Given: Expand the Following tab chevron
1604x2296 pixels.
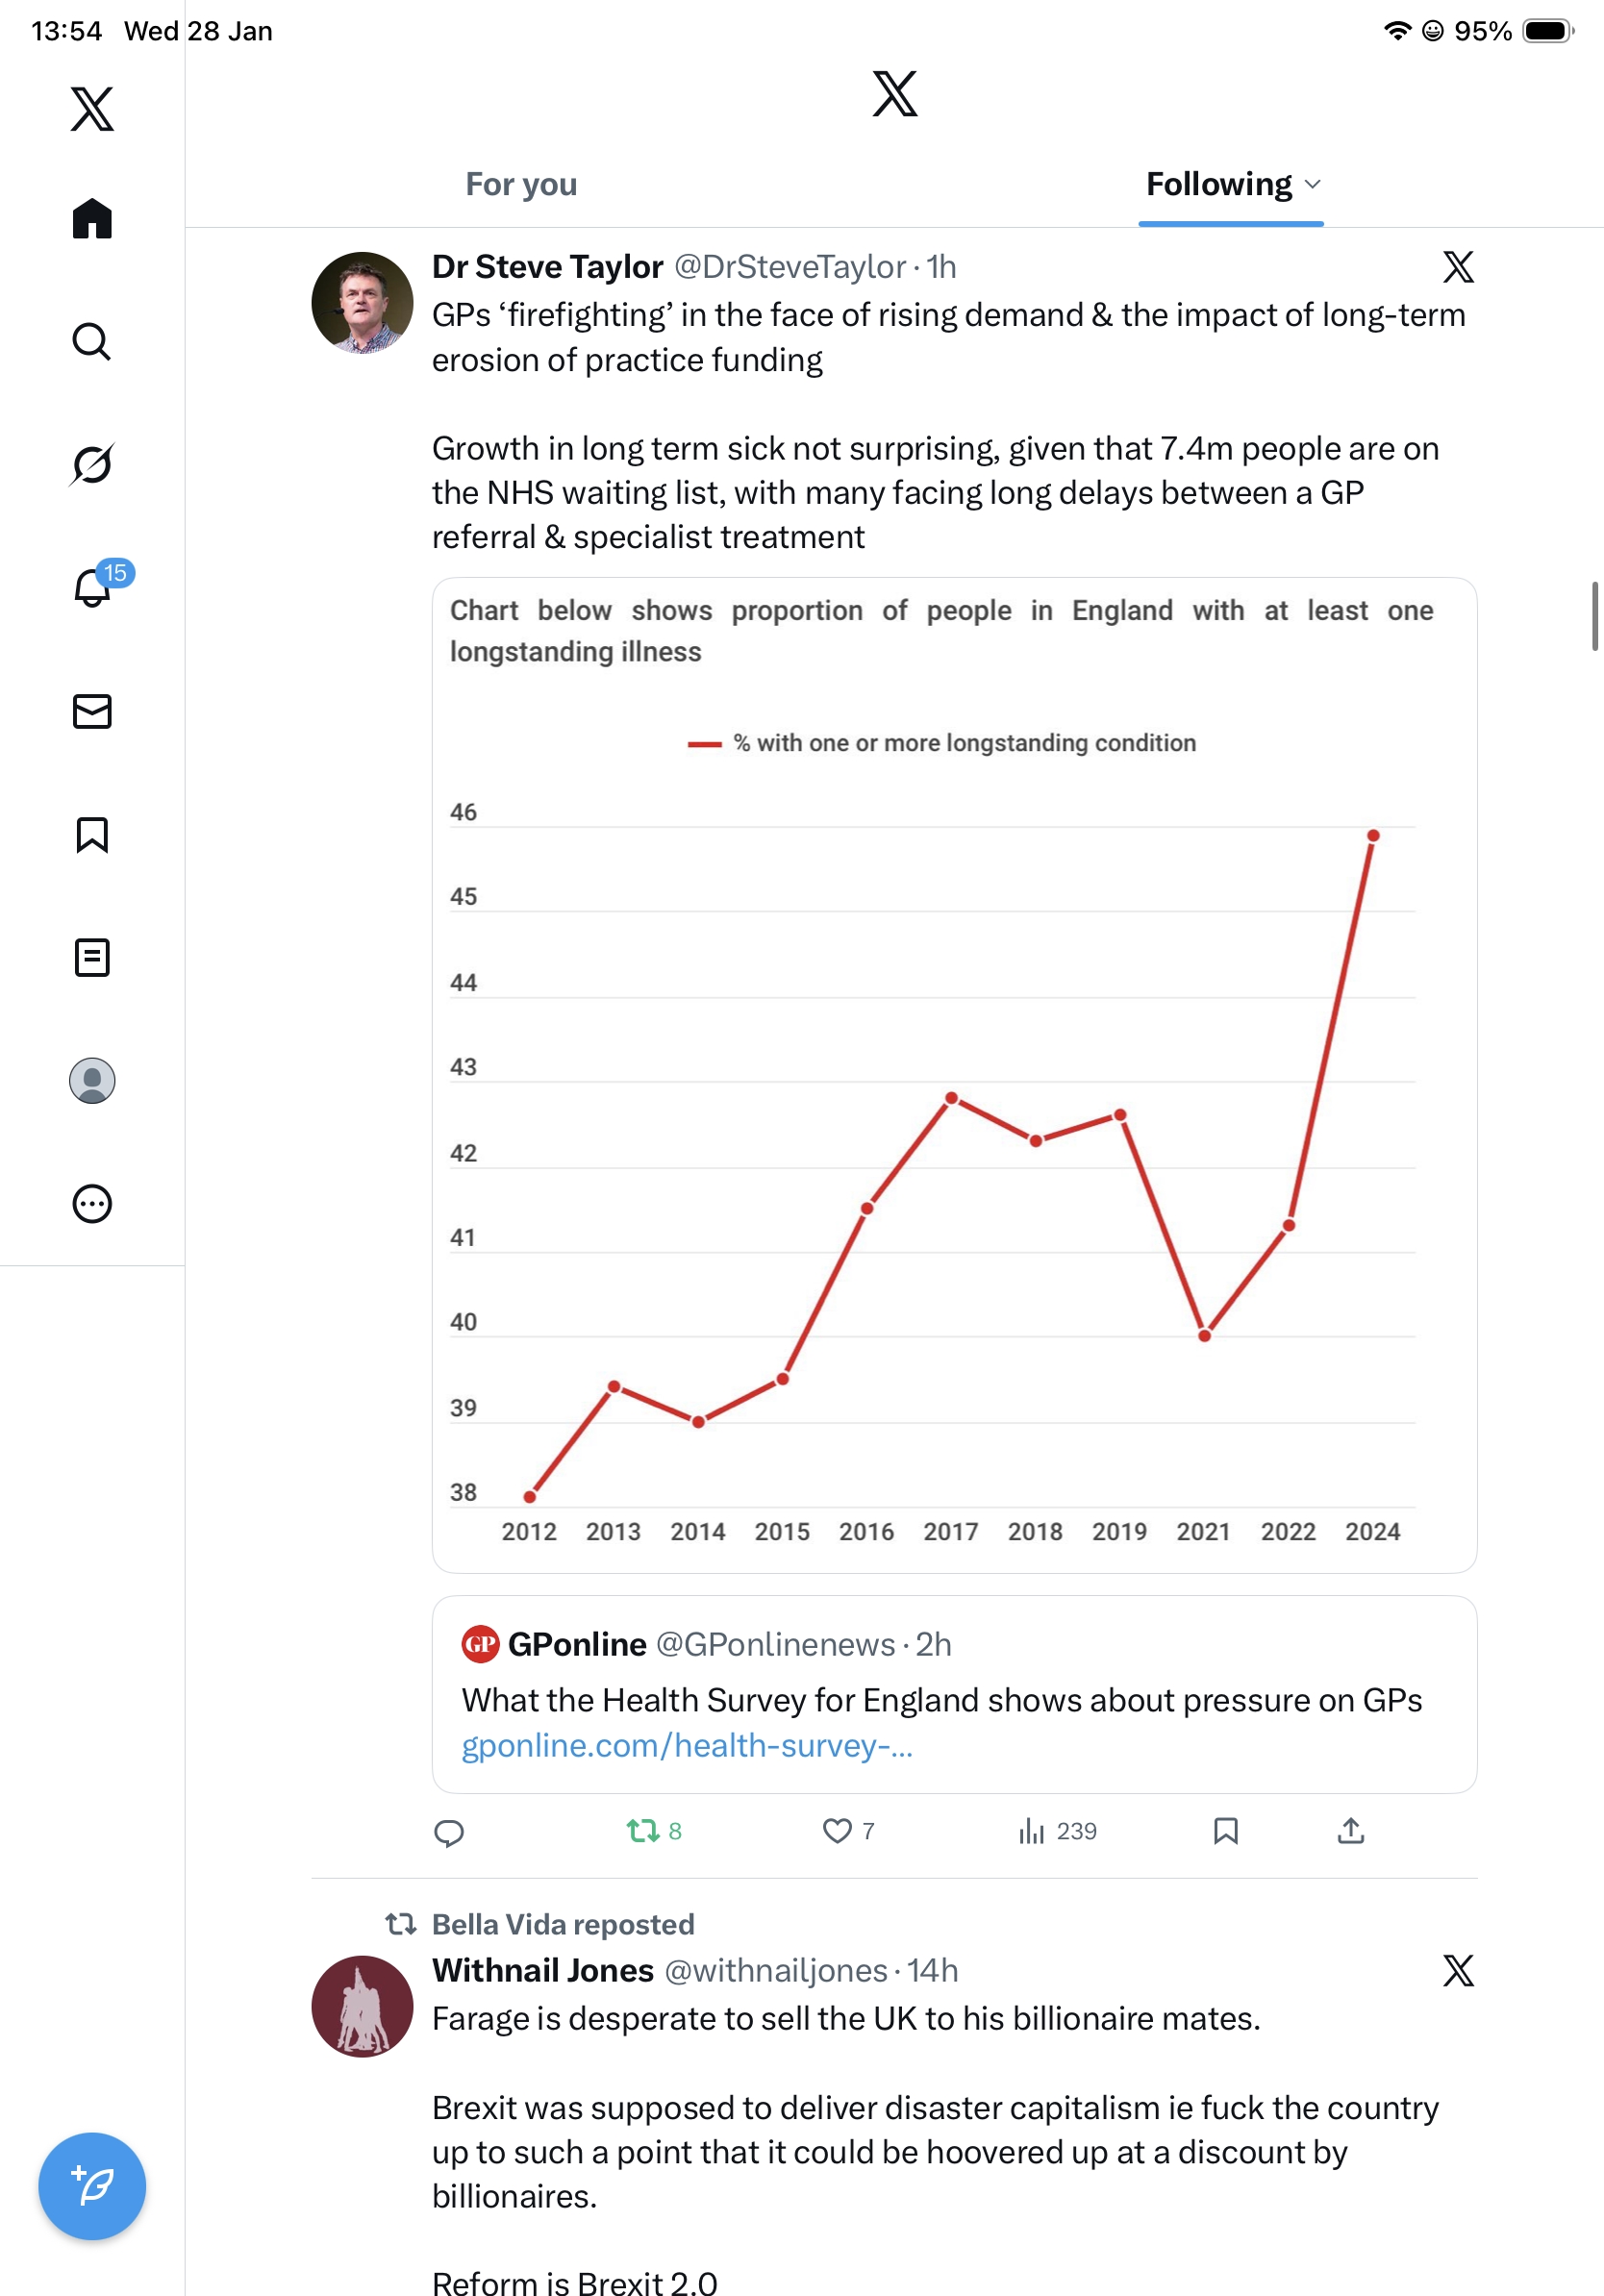Looking at the screenshot, I should (x=1313, y=184).
